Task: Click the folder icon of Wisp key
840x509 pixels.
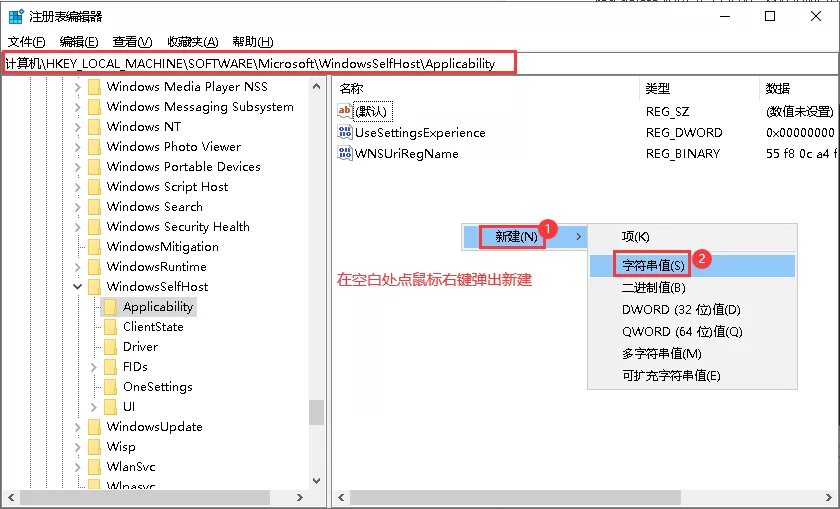Action: click(94, 447)
